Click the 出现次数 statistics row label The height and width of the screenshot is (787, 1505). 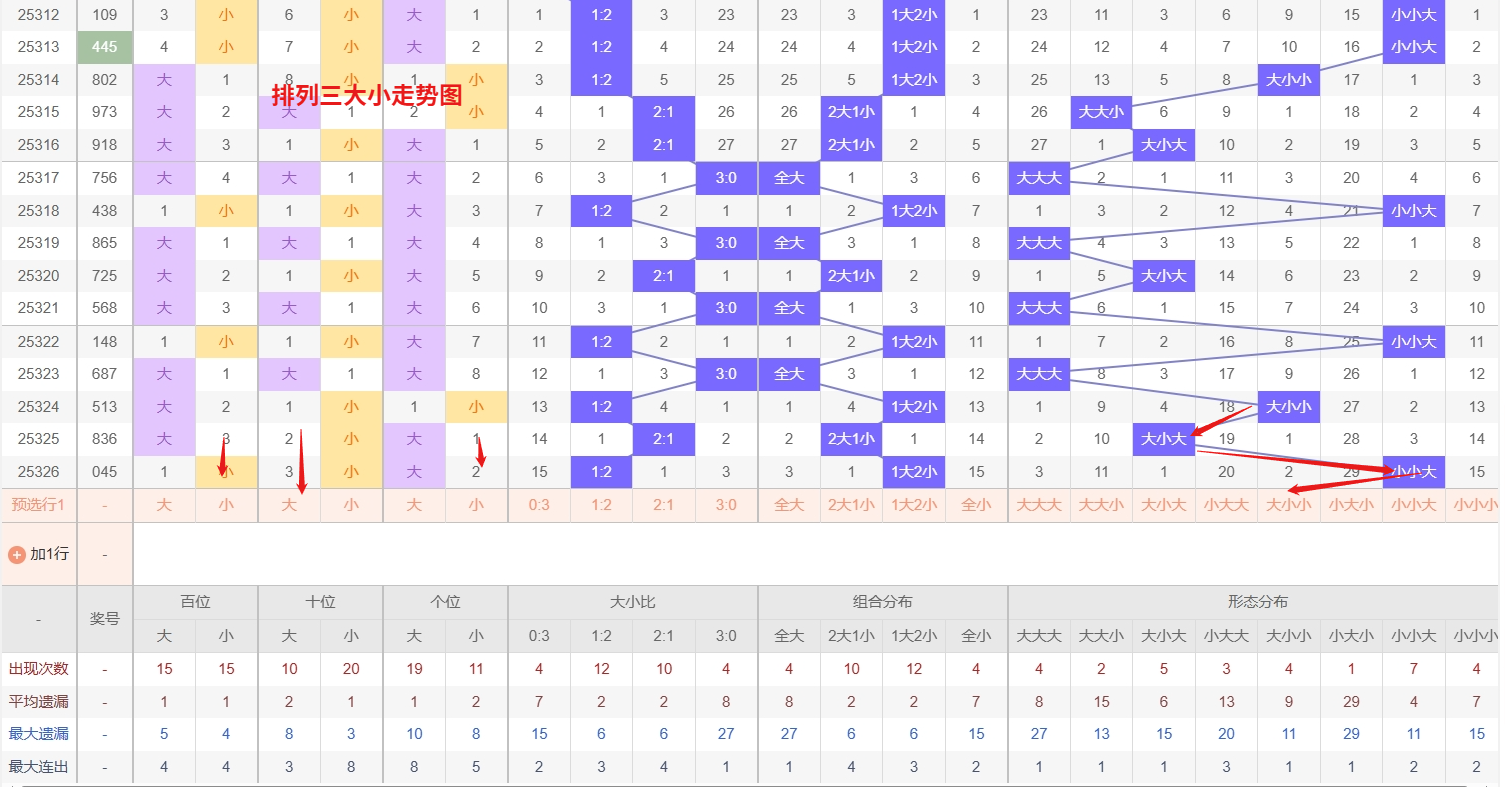[x=38, y=669]
